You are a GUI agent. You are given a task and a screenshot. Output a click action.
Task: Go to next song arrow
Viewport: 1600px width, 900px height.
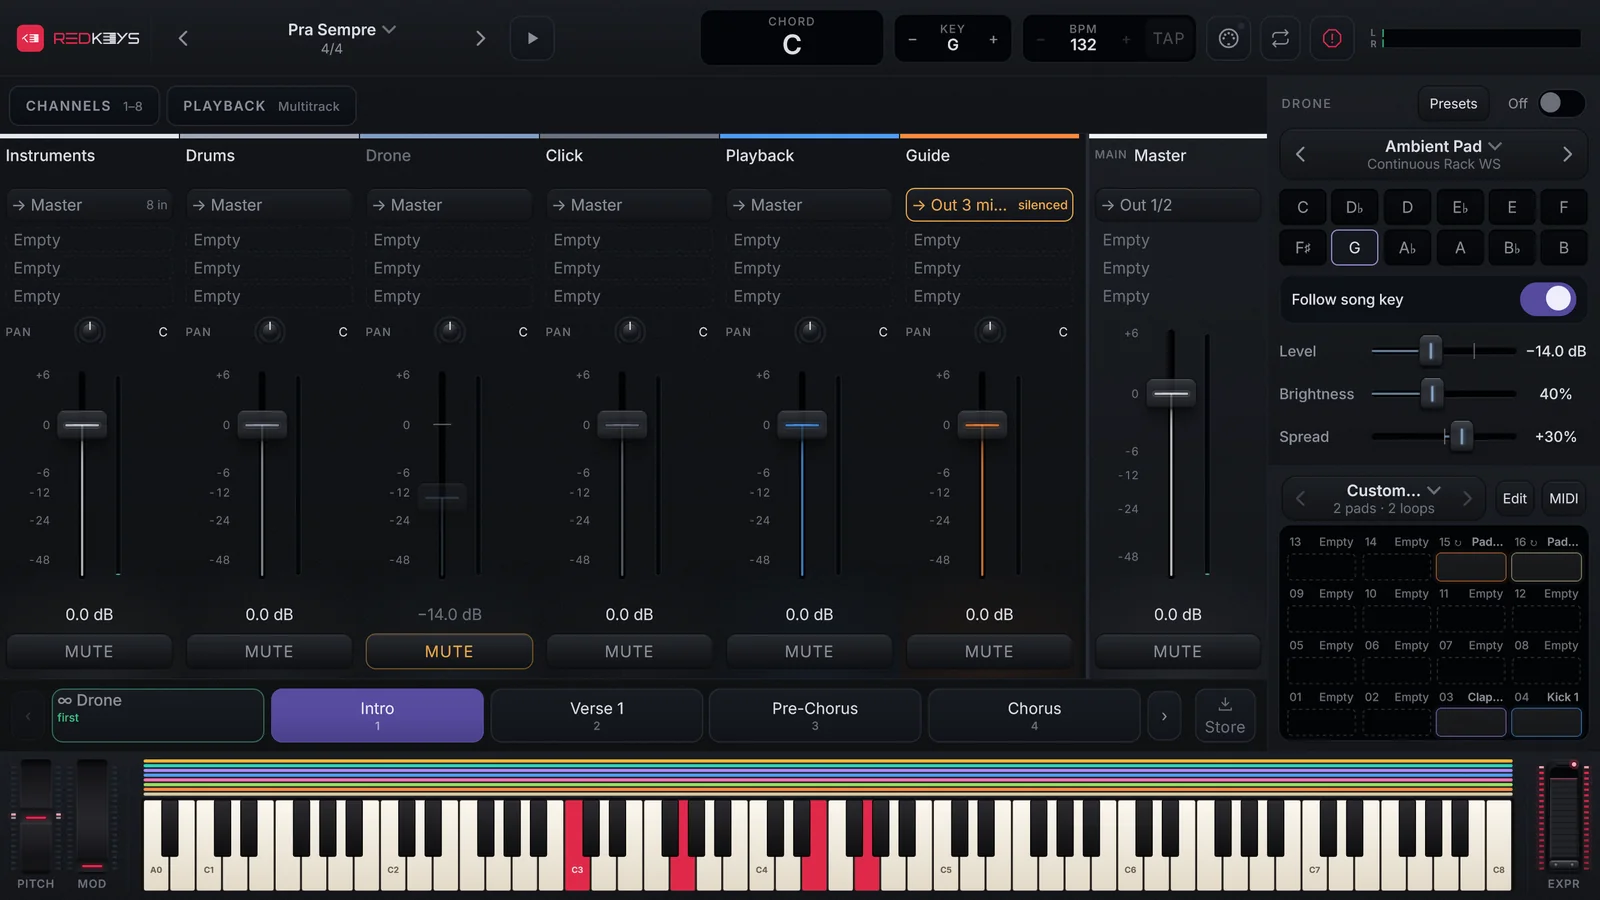480,38
